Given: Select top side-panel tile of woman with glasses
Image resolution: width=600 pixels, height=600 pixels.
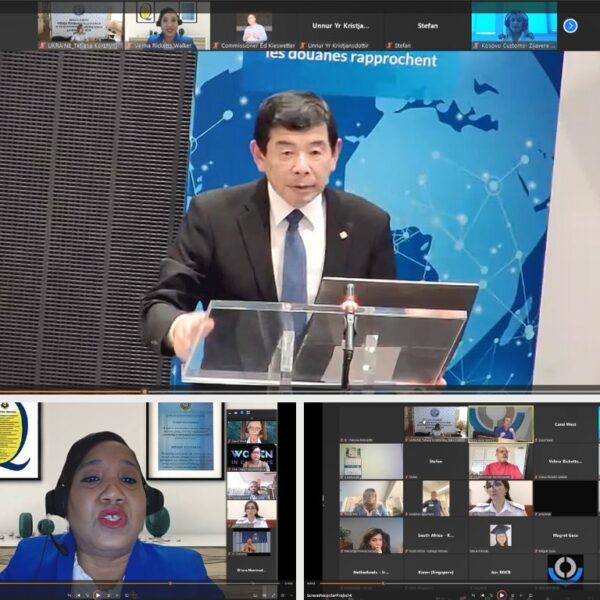Looking at the screenshot, I should coord(252,431).
